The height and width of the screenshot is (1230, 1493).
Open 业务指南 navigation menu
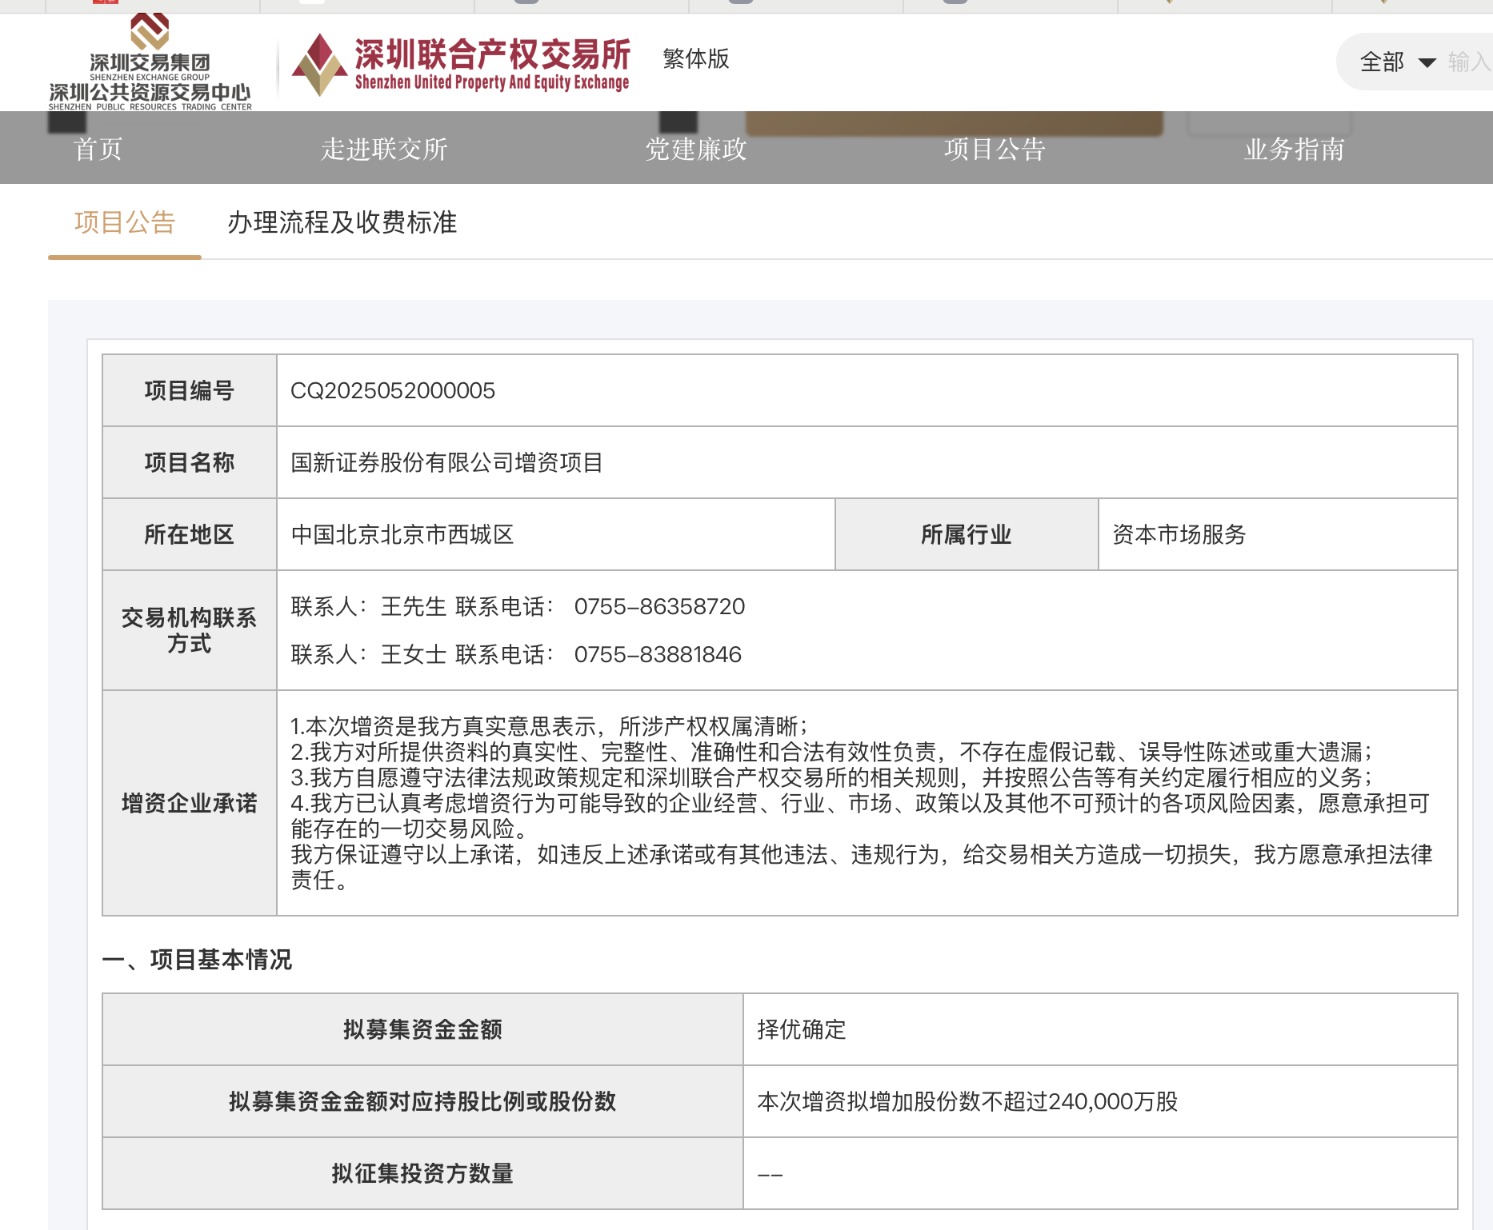coord(1294,149)
